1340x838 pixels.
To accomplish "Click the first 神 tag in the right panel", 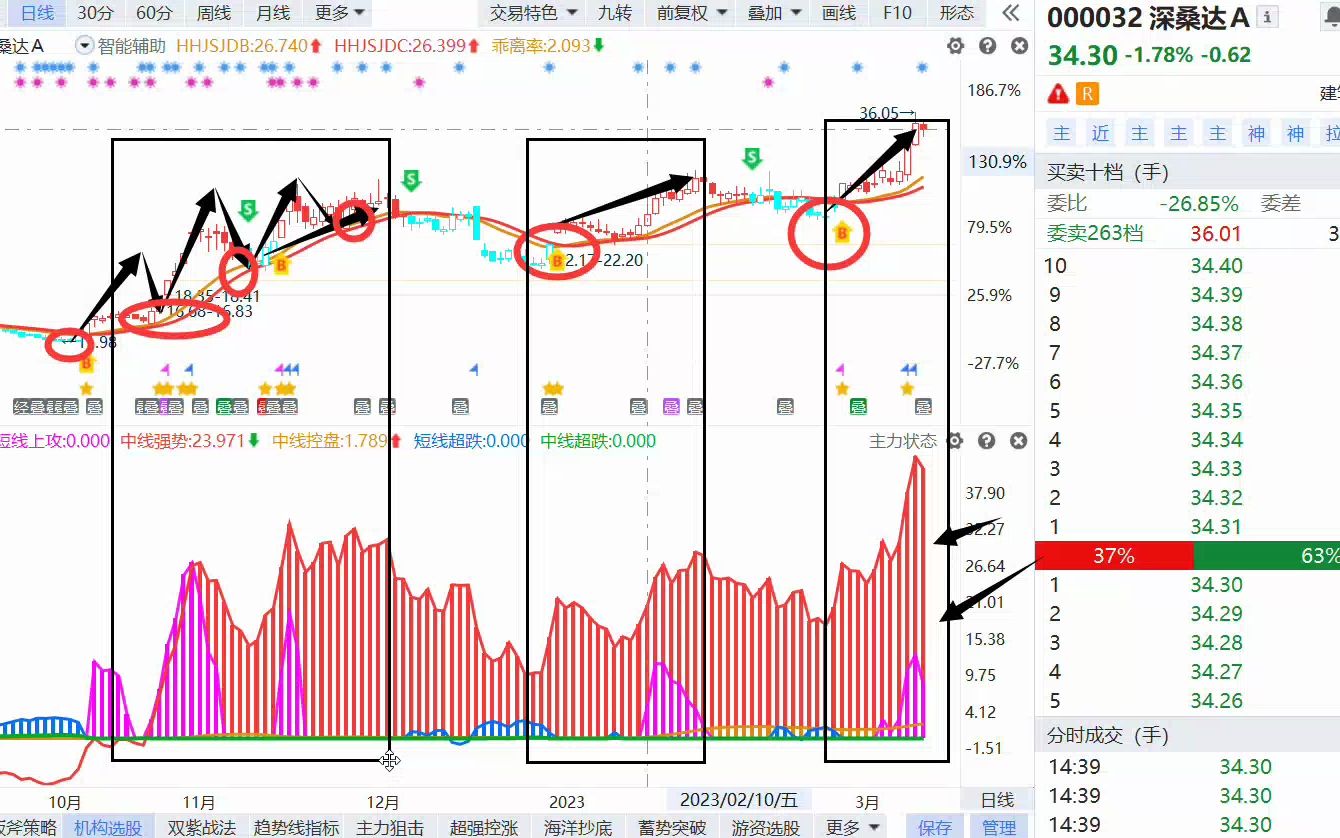I will [1256, 133].
